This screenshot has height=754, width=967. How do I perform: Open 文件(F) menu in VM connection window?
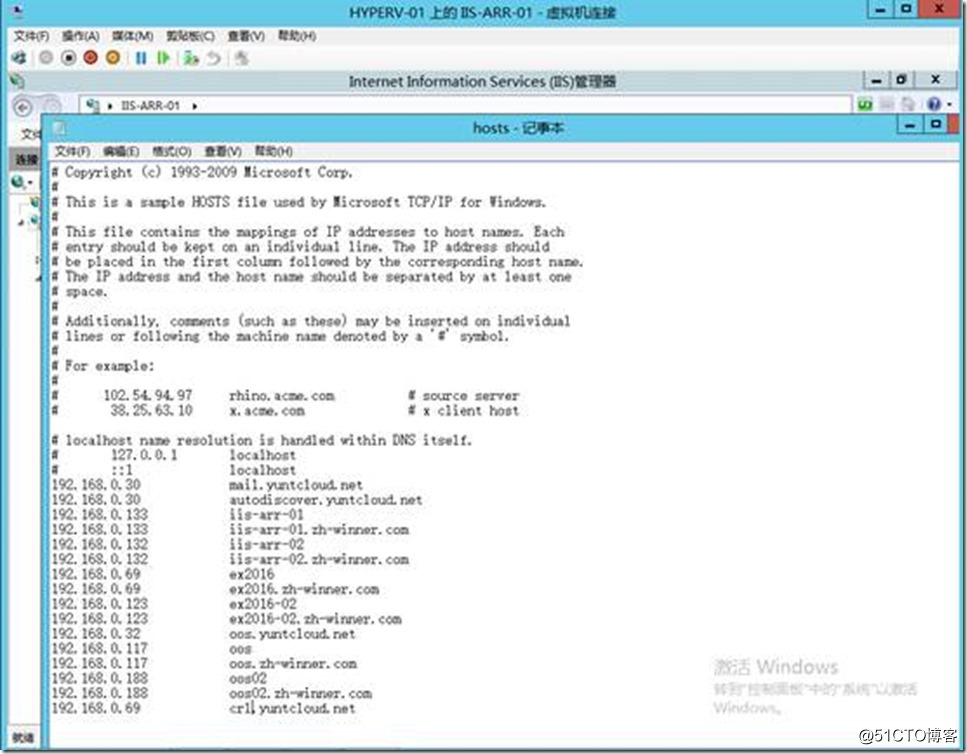(31, 36)
